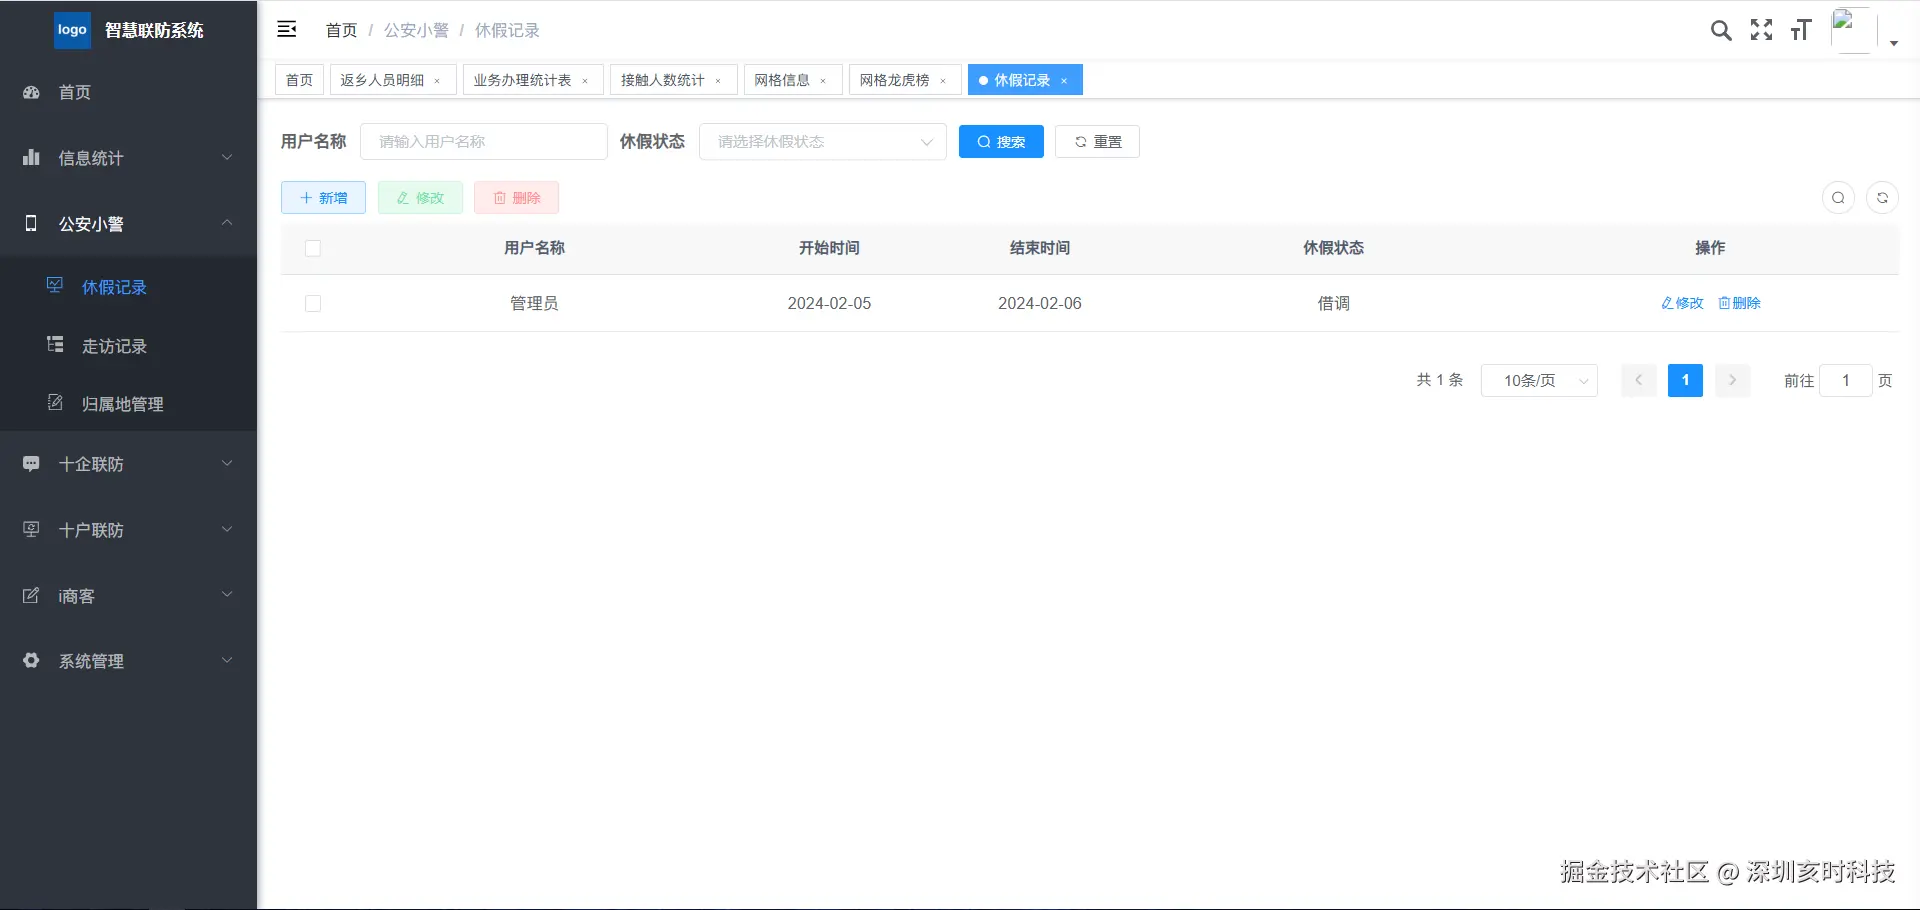Screen dimensions: 1920x910
Task: Select all rows with the header checkbox
Action: 313,248
